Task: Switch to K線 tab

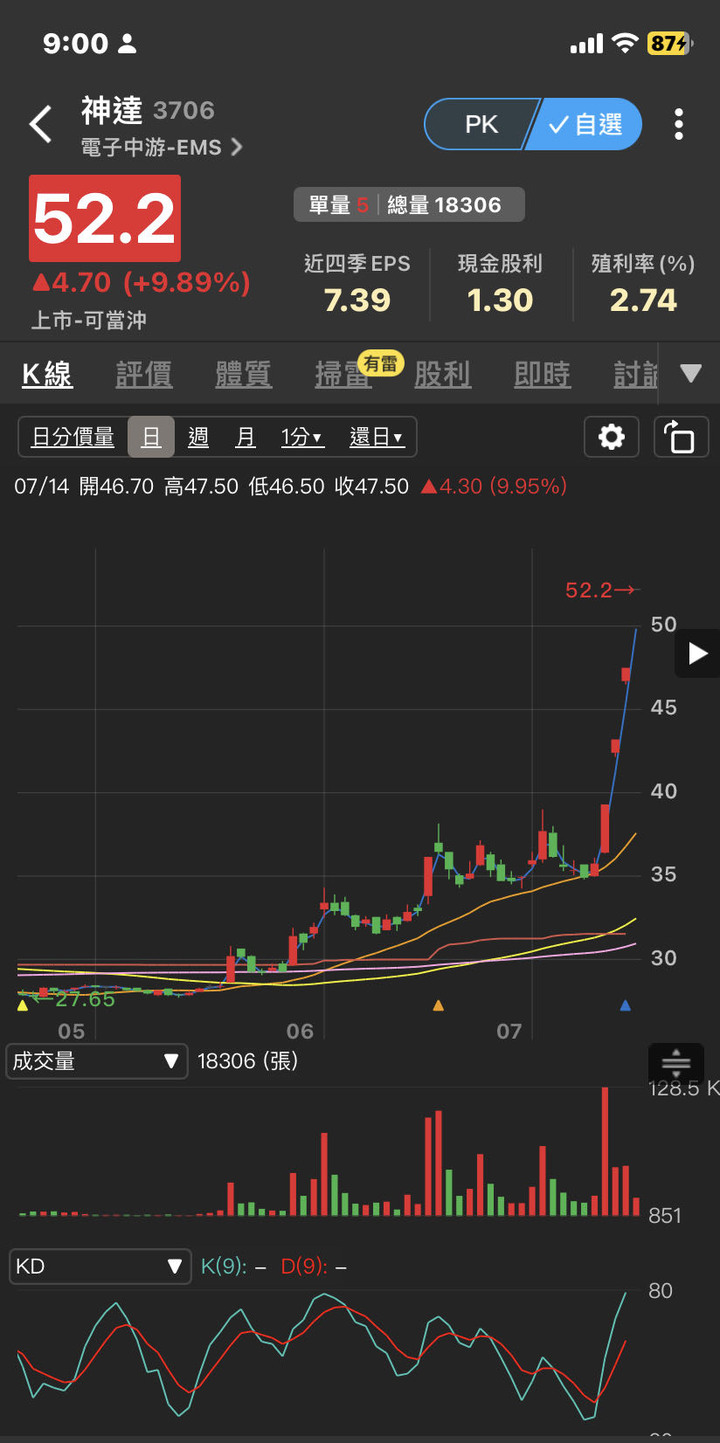Action: (x=47, y=375)
